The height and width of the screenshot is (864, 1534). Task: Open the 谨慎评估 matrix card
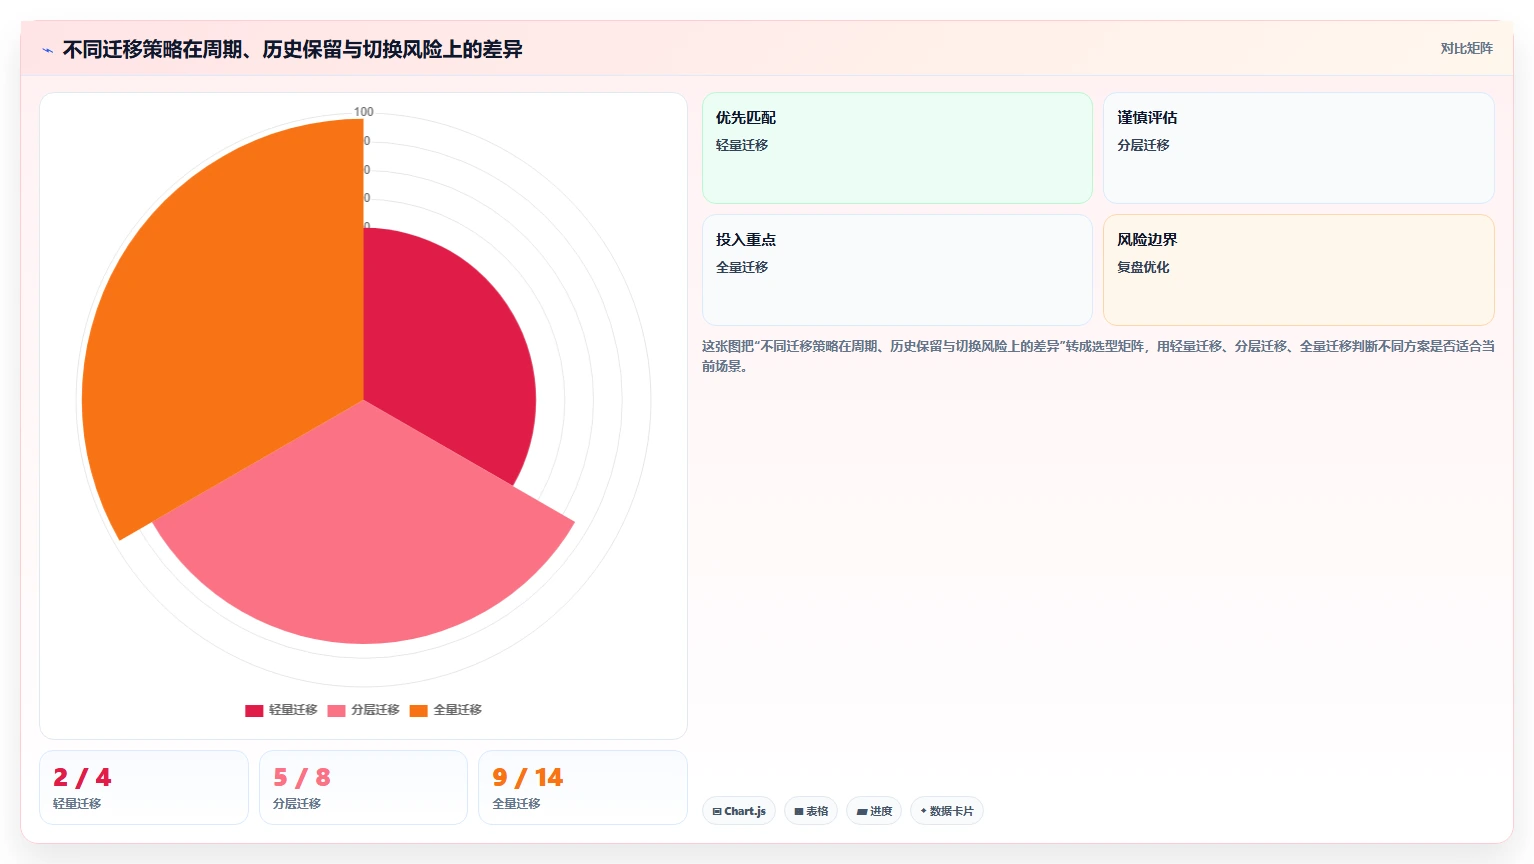(1299, 148)
